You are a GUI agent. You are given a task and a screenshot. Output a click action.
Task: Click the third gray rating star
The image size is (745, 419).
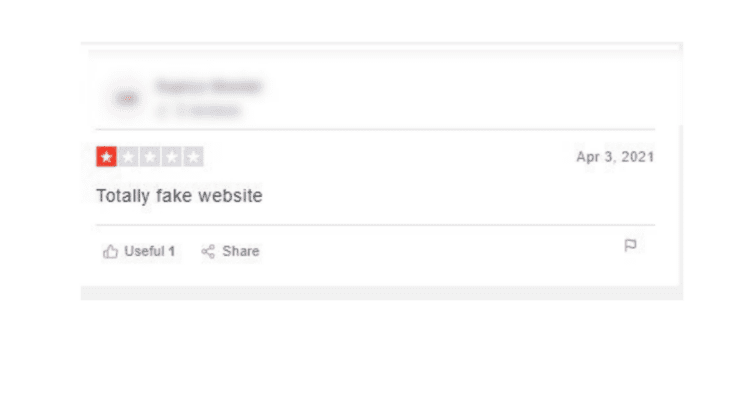150,156
